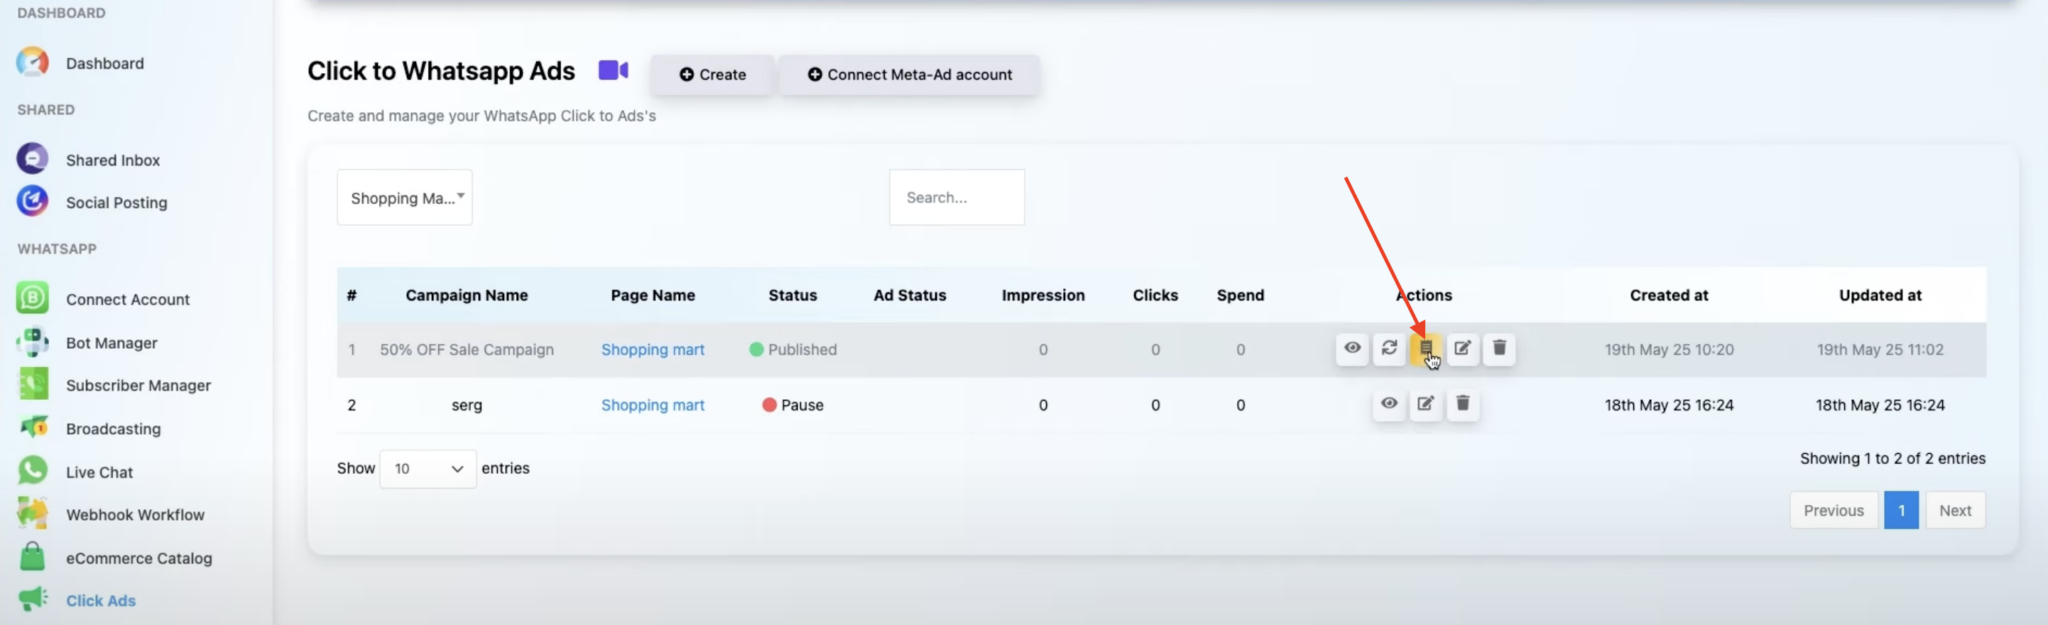Sync the 50% OFF Sale Campaign row
This screenshot has width=2048, height=625.
point(1389,348)
